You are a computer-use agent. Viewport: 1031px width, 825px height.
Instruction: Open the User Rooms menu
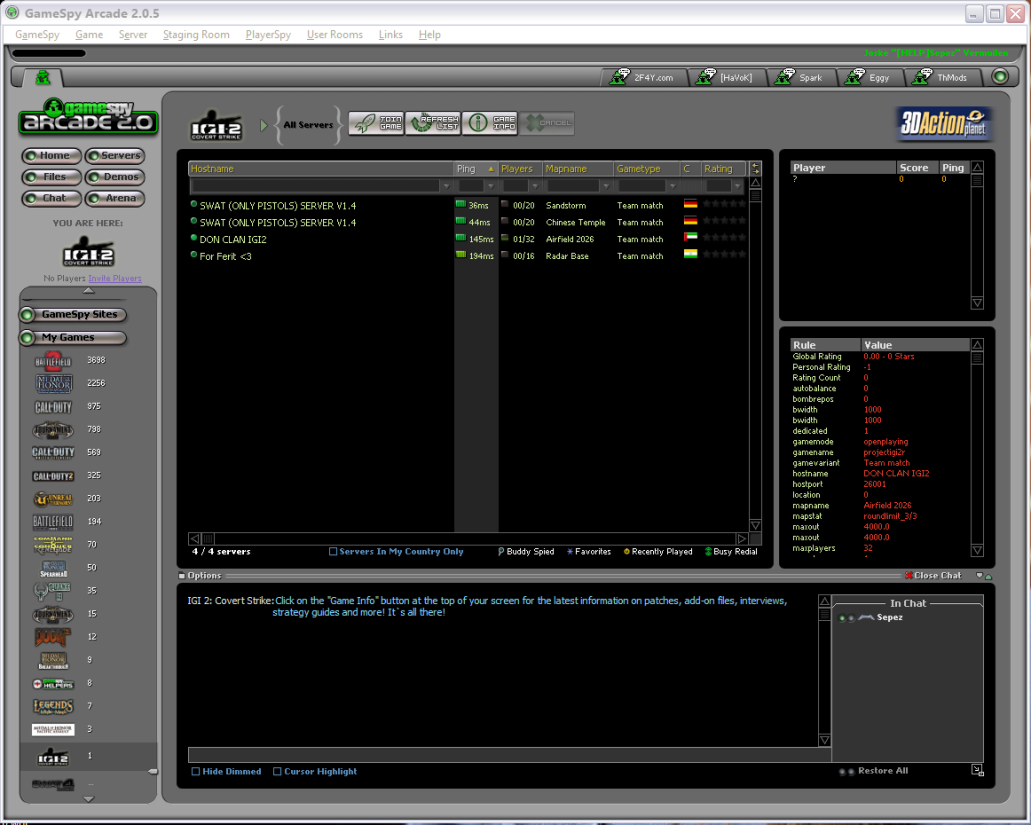pos(335,35)
